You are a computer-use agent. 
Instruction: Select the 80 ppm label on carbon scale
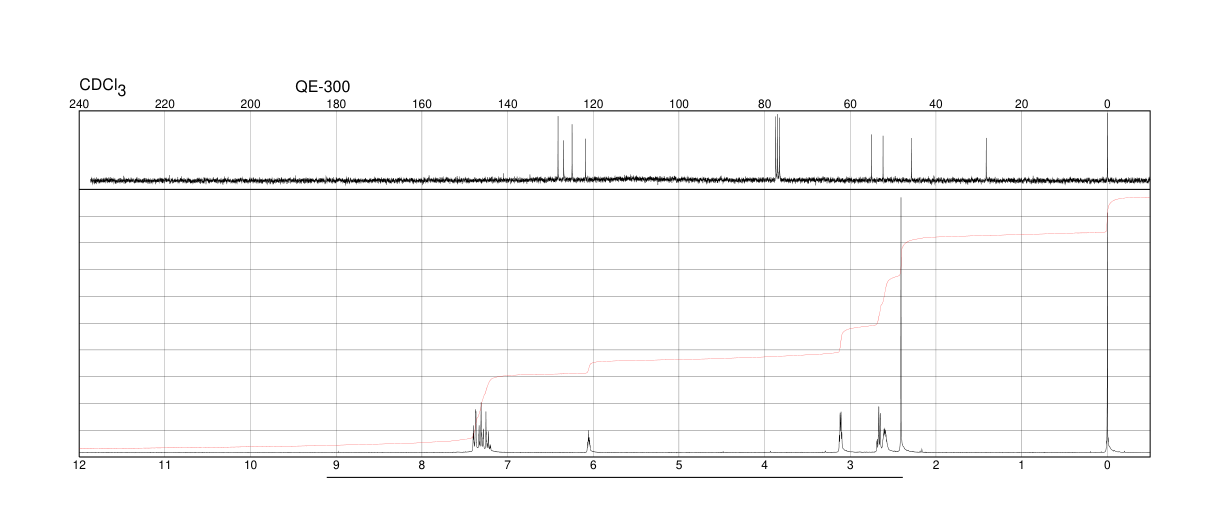[x=765, y=104]
